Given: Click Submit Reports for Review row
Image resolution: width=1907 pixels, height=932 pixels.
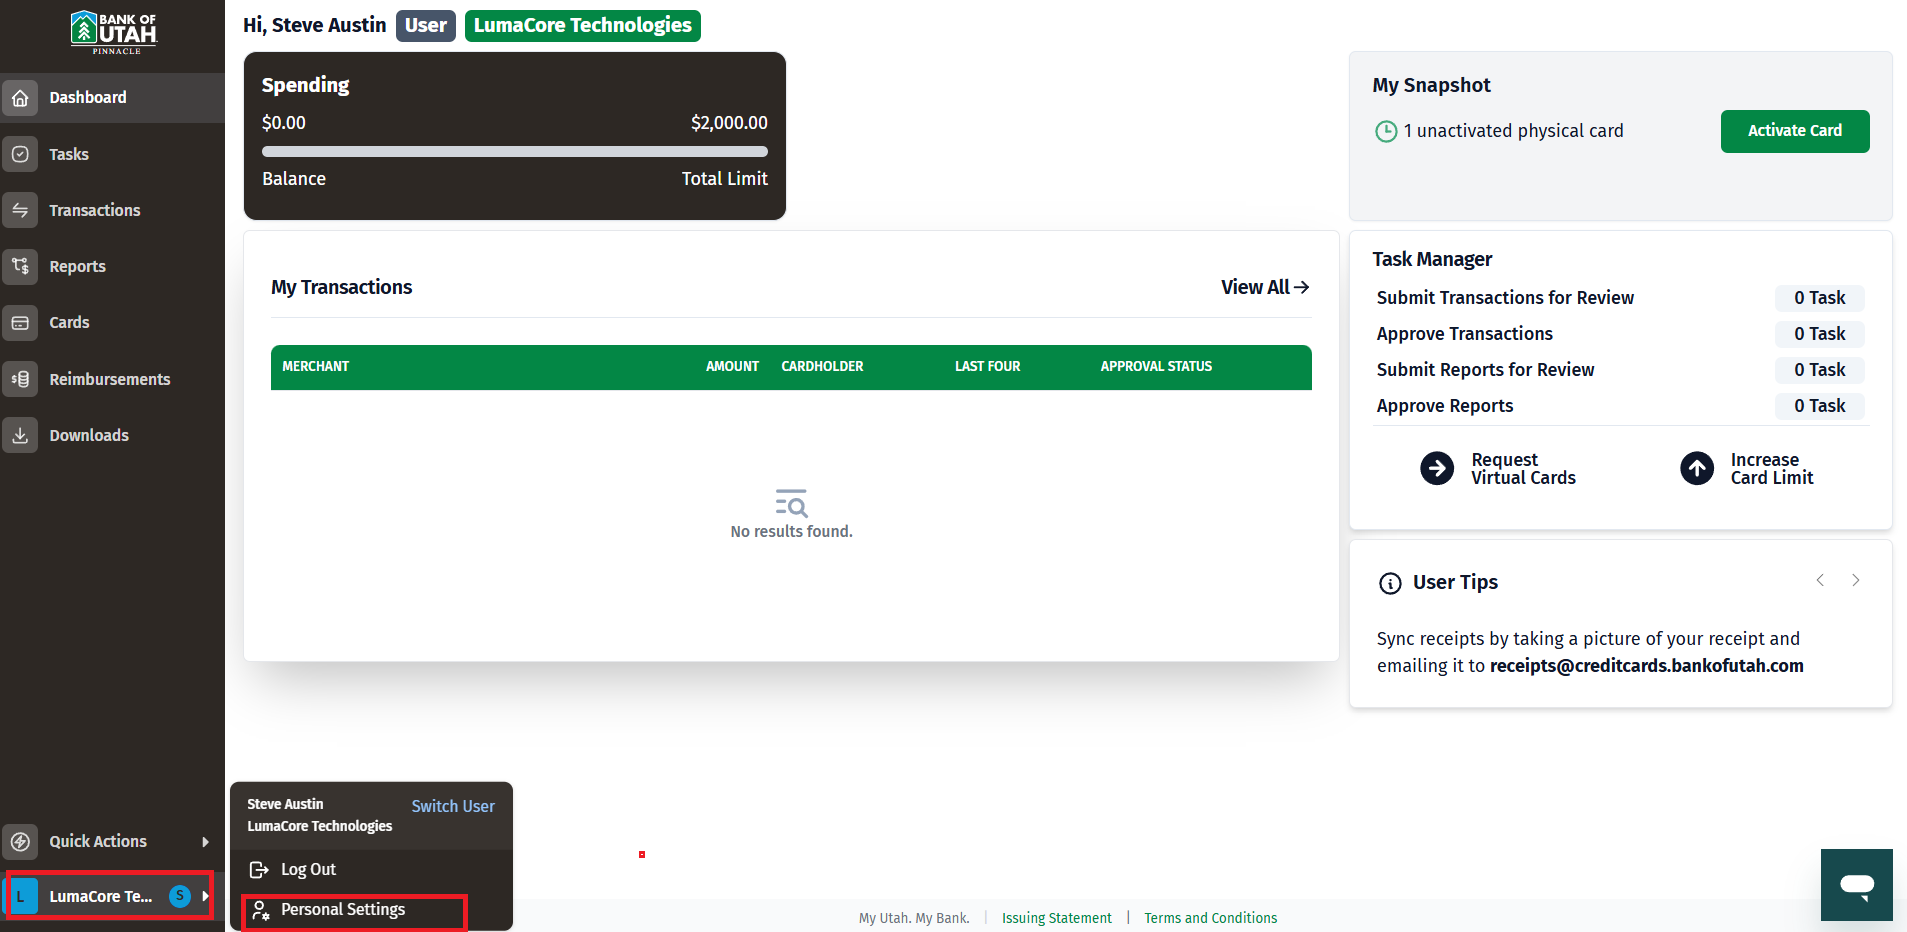Looking at the screenshot, I should coord(1620,370).
